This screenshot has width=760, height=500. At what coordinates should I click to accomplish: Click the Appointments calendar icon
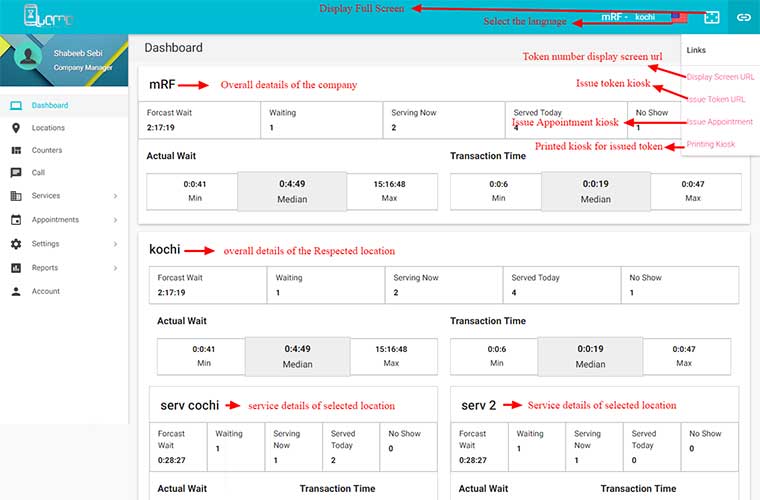pyautogui.click(x=16, y=219)
